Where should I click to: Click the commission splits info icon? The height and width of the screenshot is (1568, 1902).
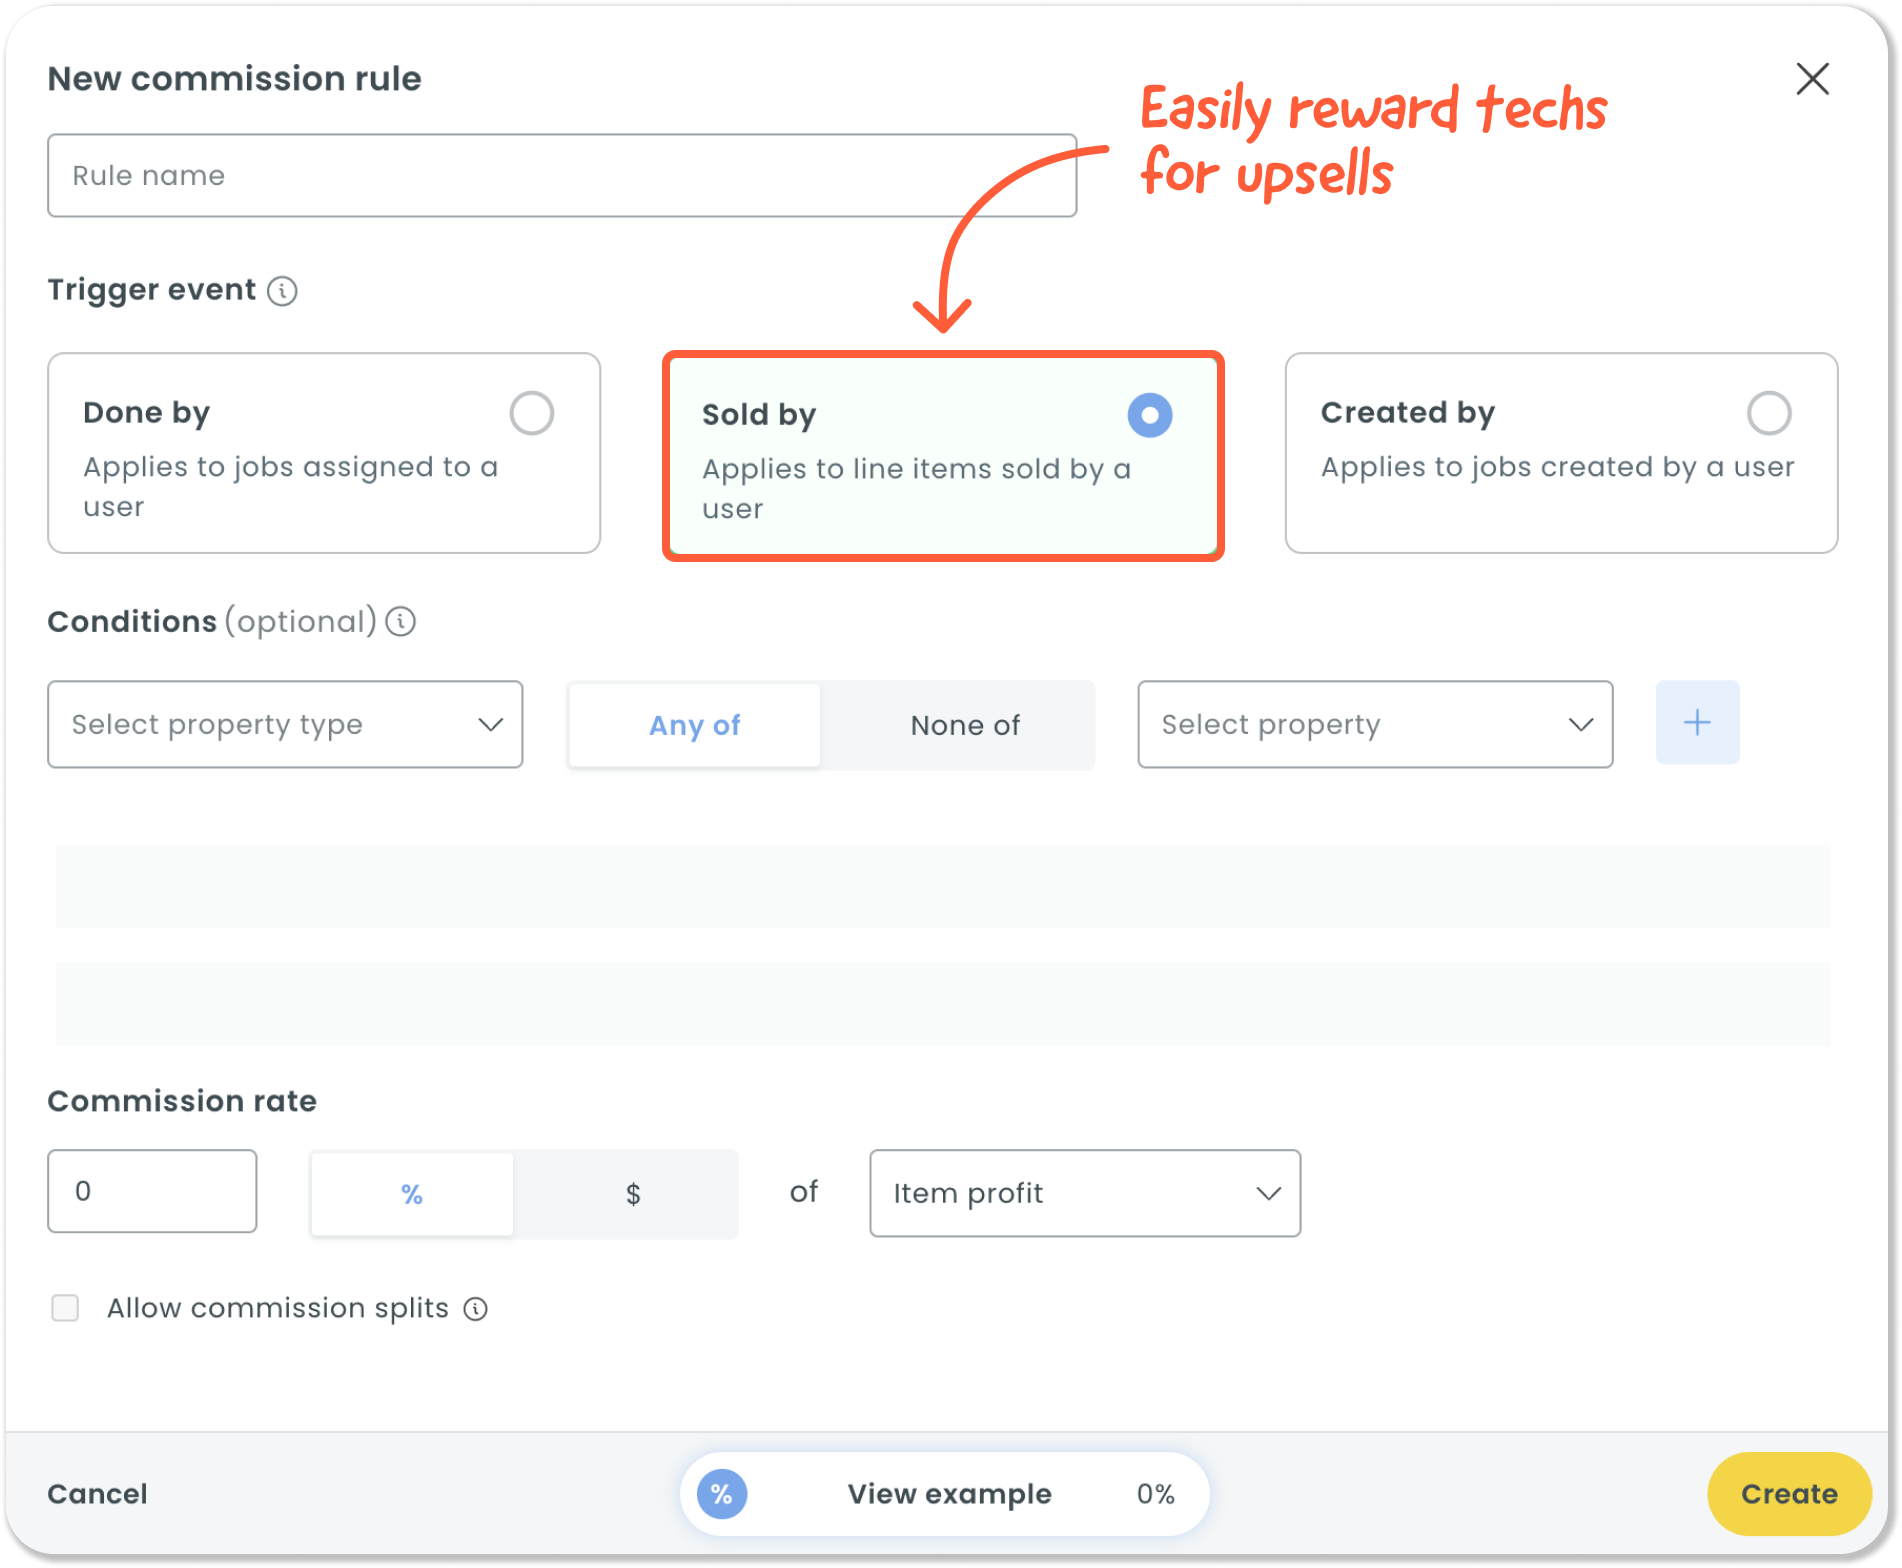(476, 1309)
